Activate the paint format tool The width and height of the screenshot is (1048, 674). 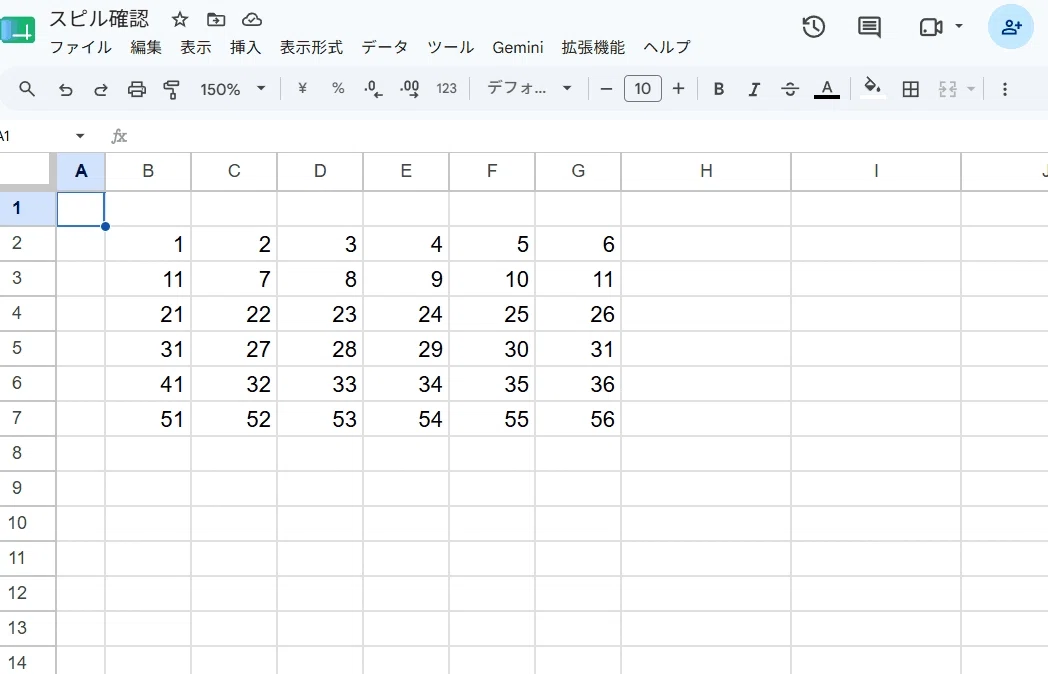[x=172, y=89]
